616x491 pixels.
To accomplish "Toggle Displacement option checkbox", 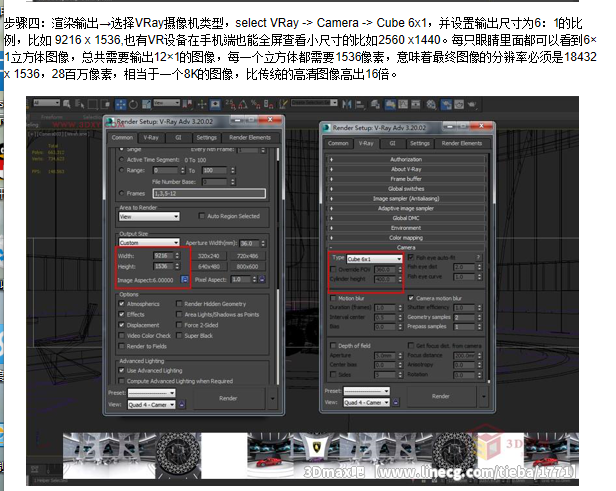I will (122, 325).
